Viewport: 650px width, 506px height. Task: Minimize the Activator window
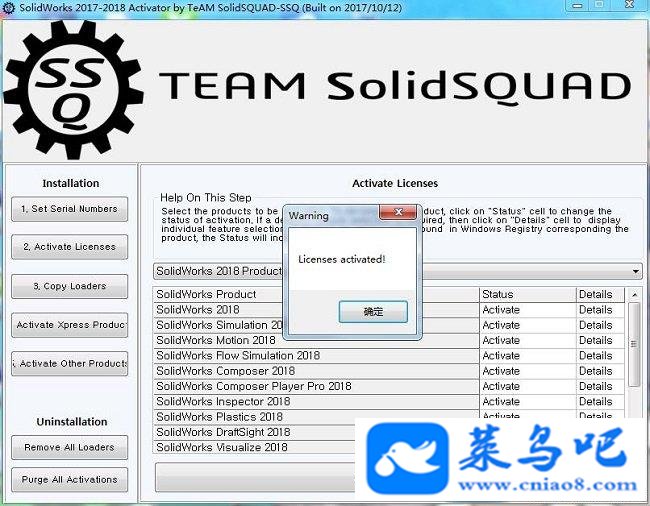[x=577, y=5]
